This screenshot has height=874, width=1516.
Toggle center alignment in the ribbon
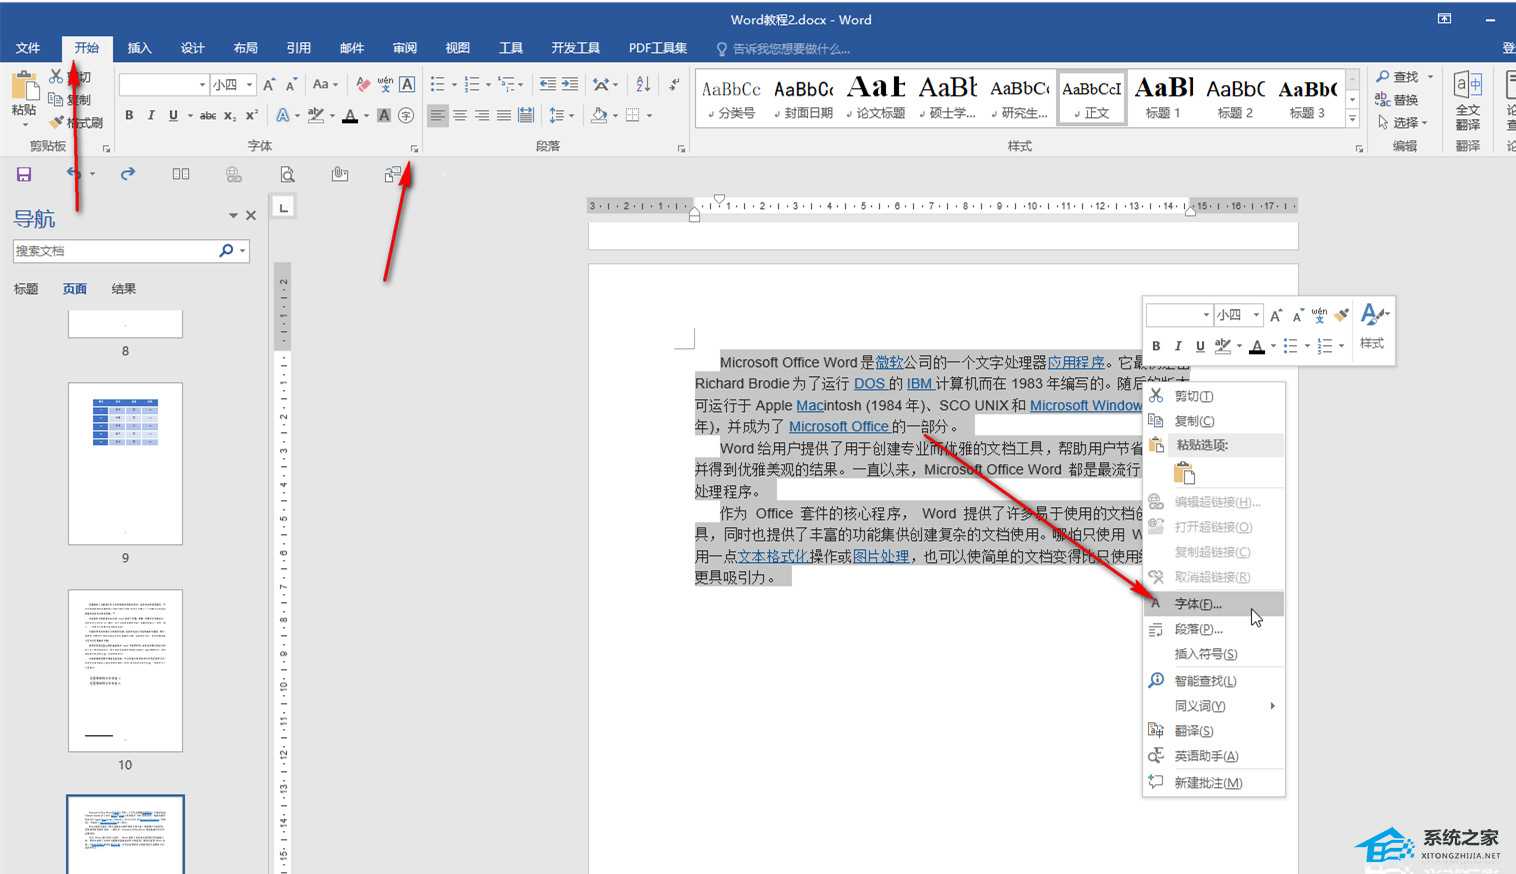(x=460, y=116)
